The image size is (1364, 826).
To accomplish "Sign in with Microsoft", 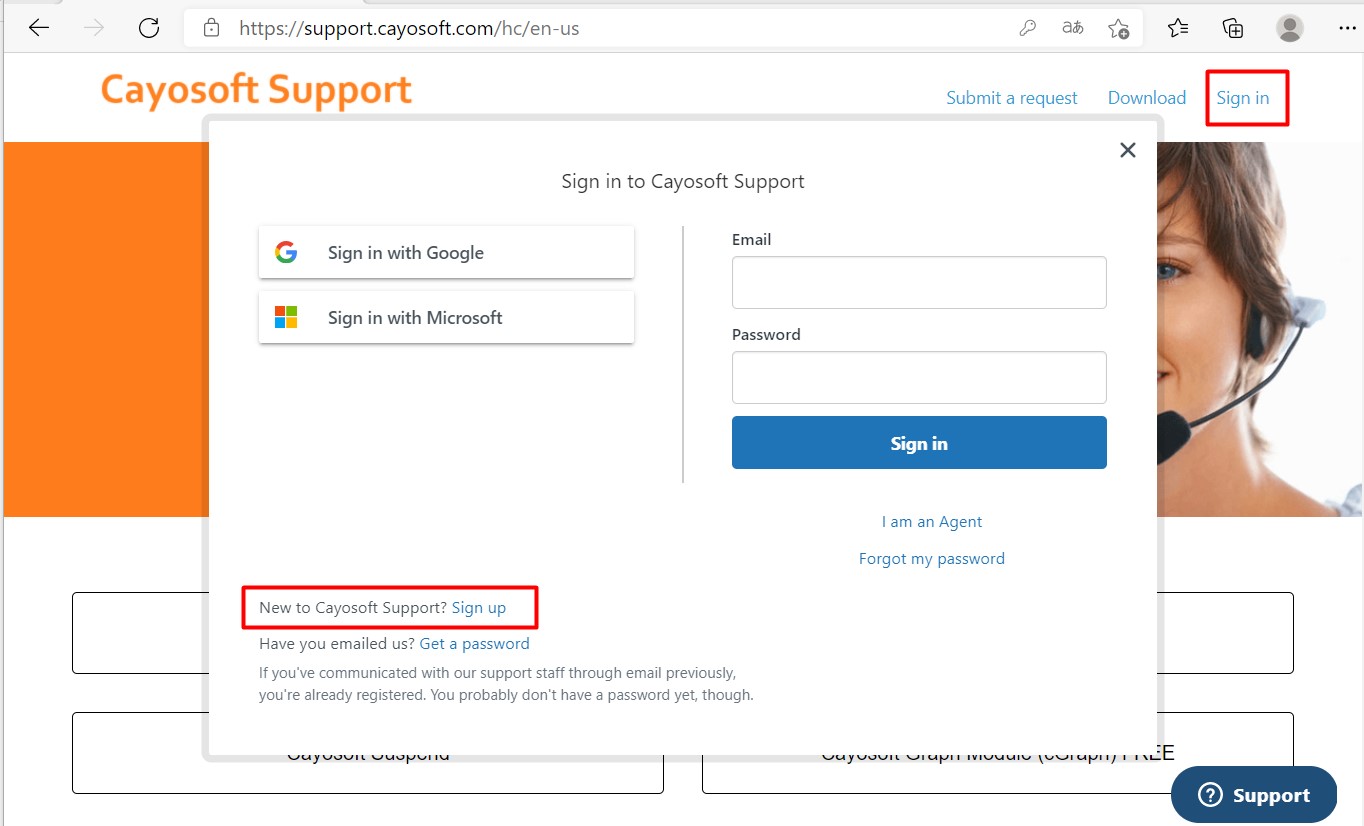I will pos(446,317).
